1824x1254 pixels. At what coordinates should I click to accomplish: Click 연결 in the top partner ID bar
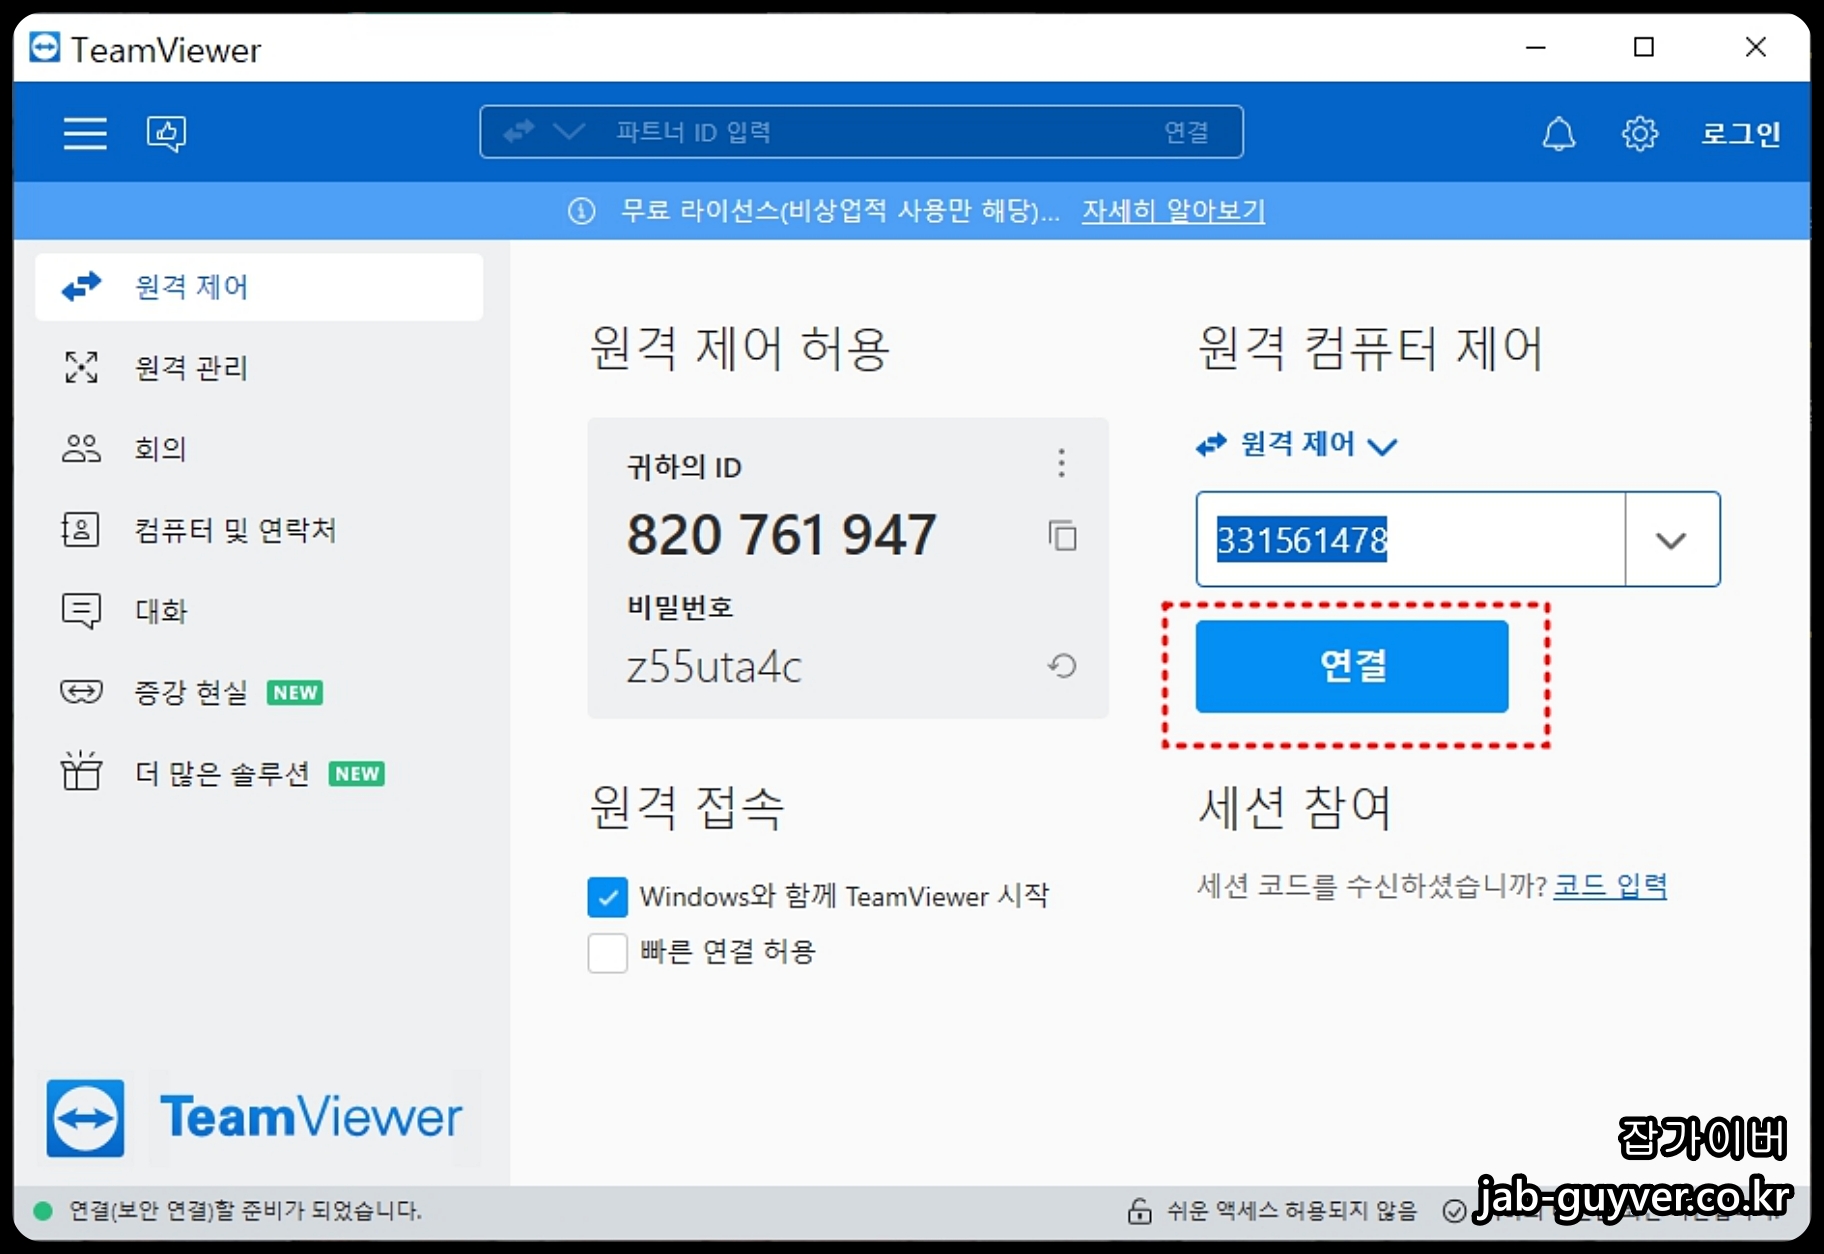pos(1187,132)
